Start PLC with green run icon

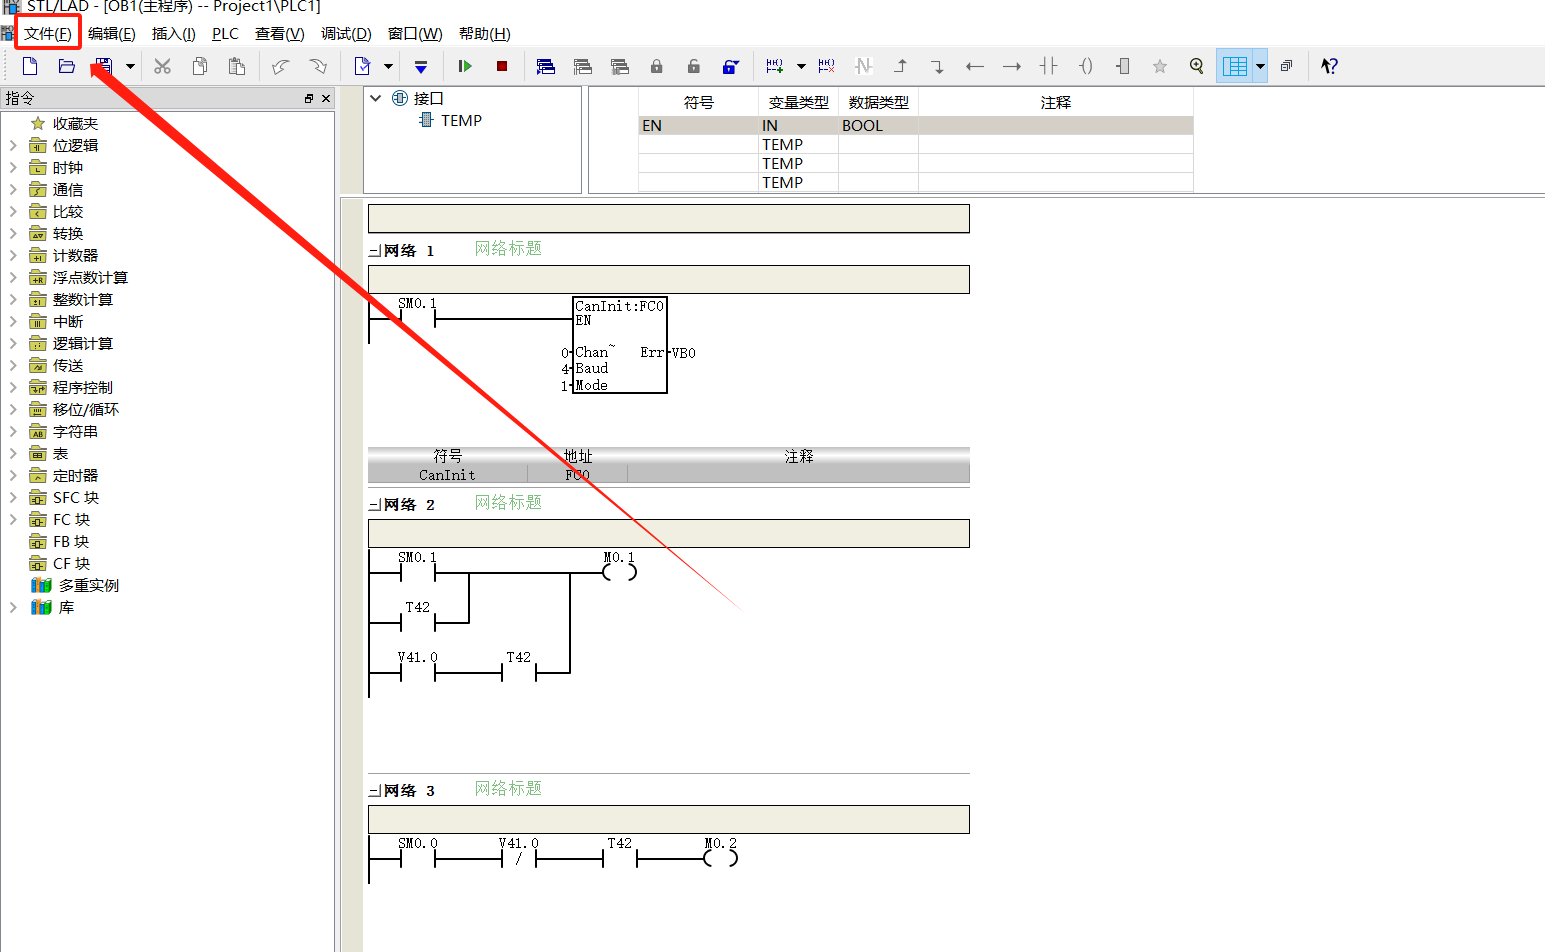(465, 66)
